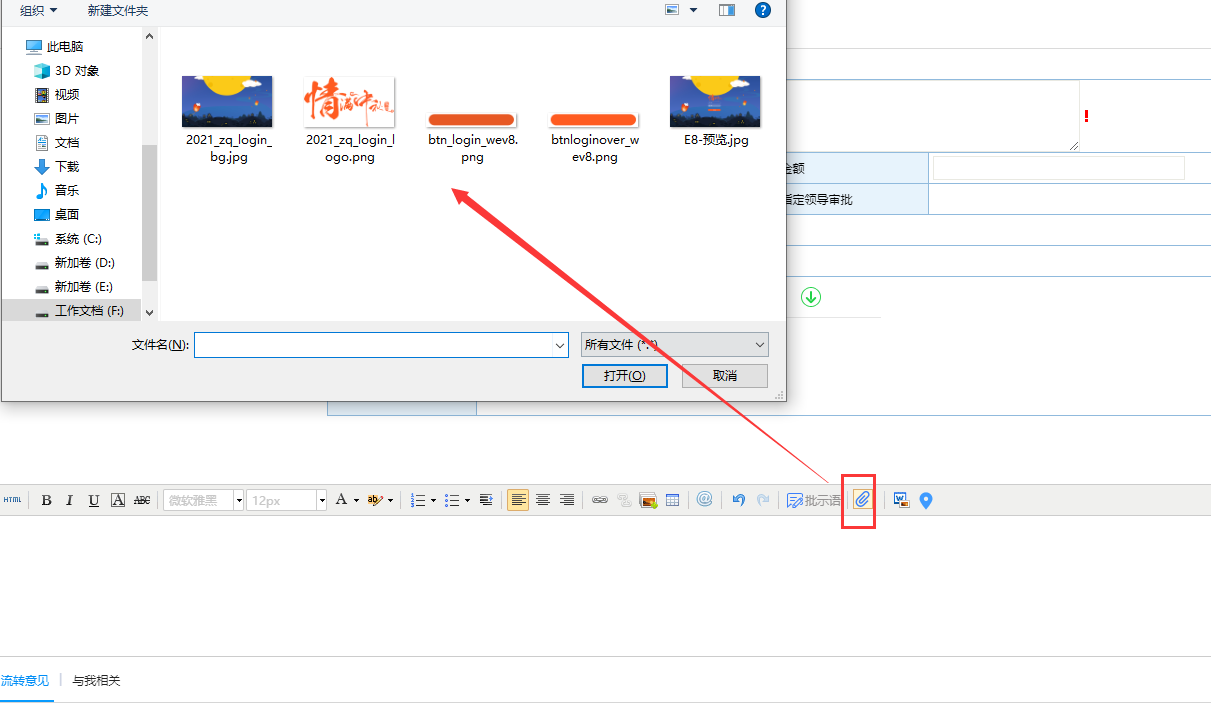Open the 组织 menu
1211x712 pixels.
tap(38, 10)
